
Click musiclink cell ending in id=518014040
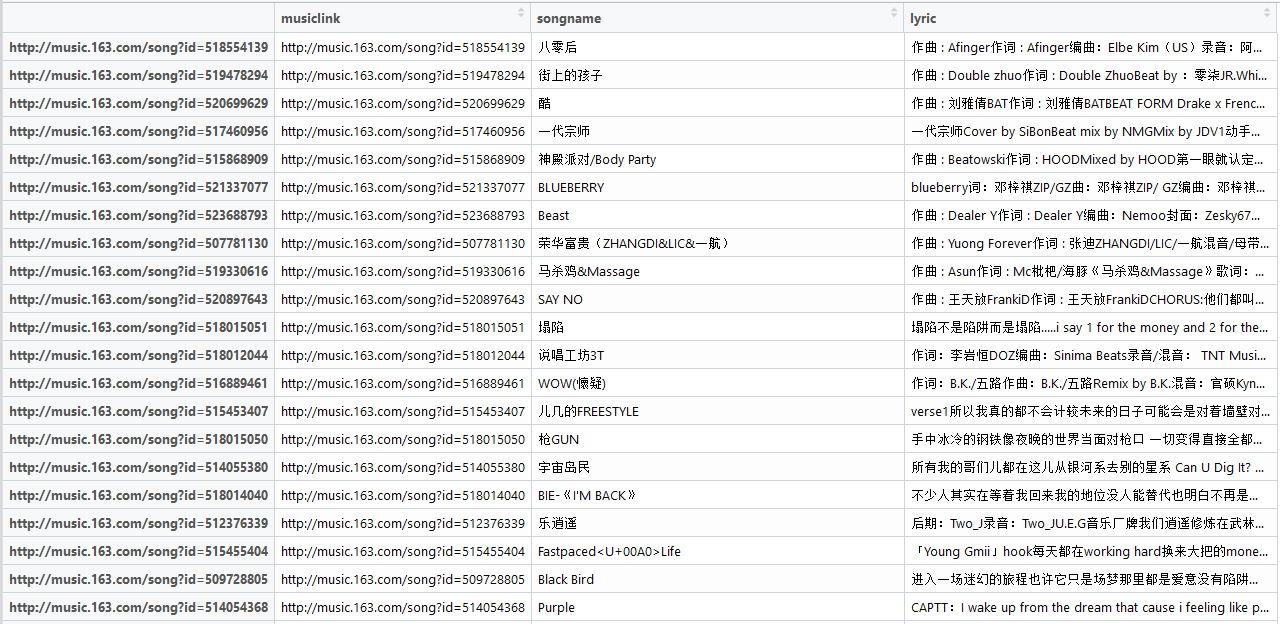click(x=403, y=495)
